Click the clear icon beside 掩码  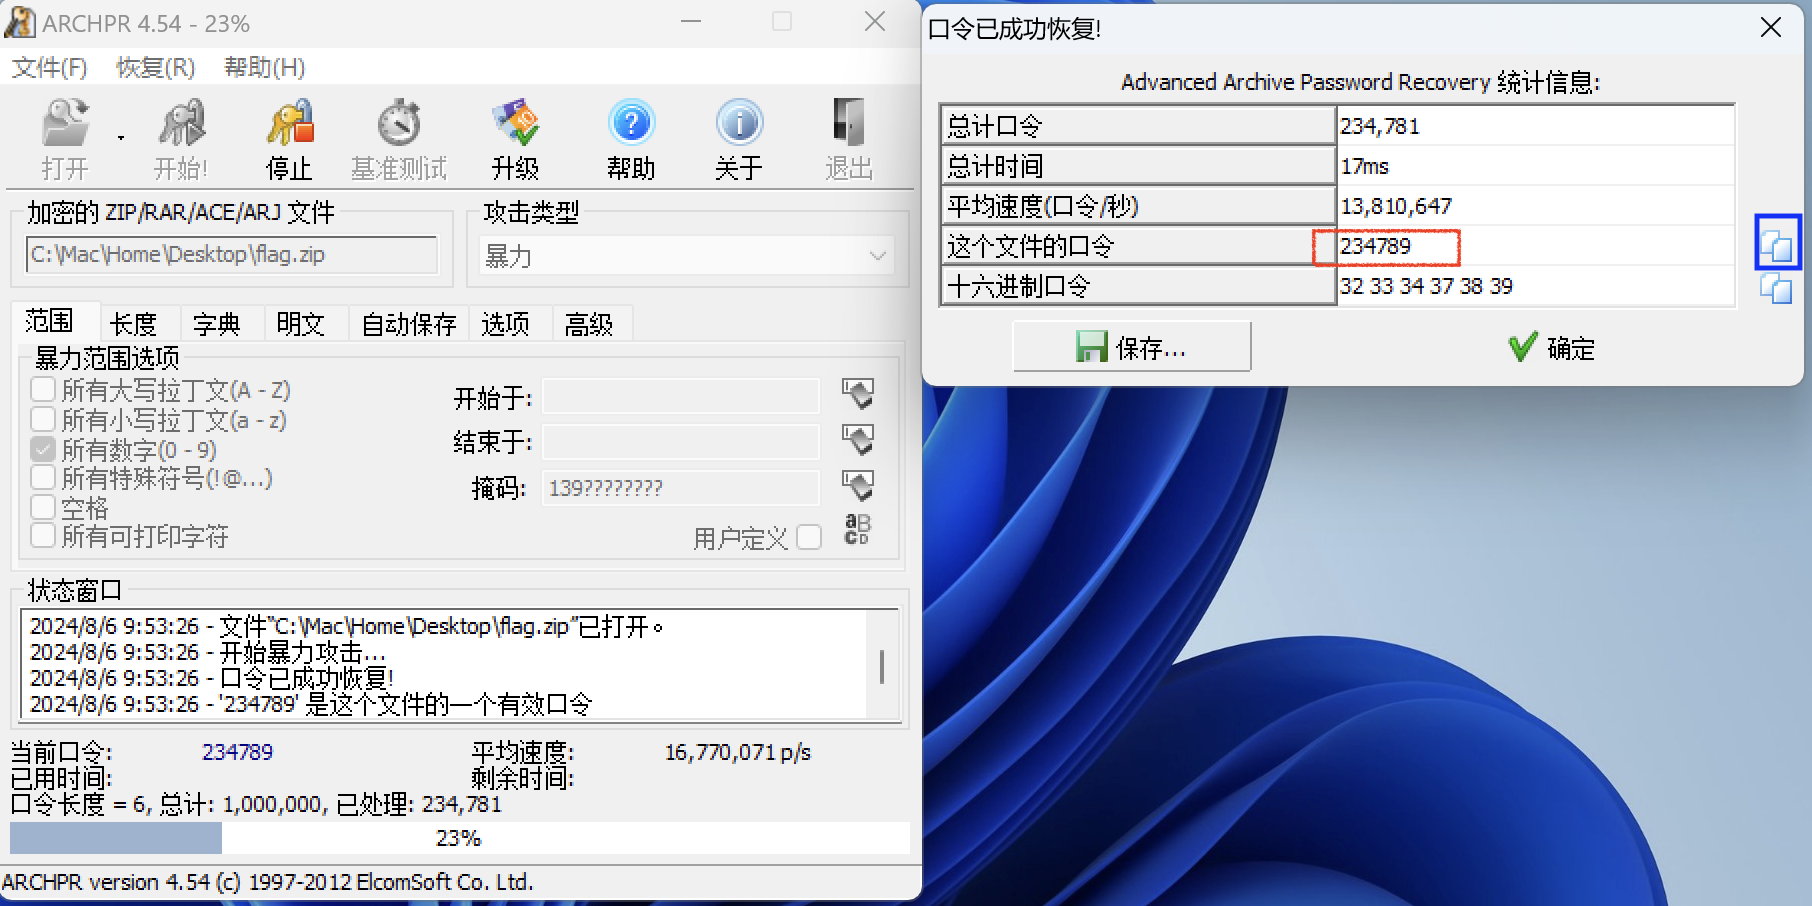coord(858,485)
